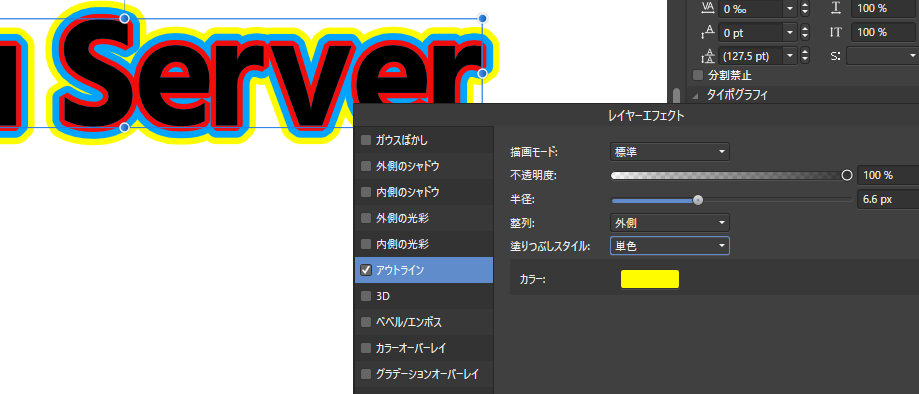Click the 半径 slider handle

[697, 200]
